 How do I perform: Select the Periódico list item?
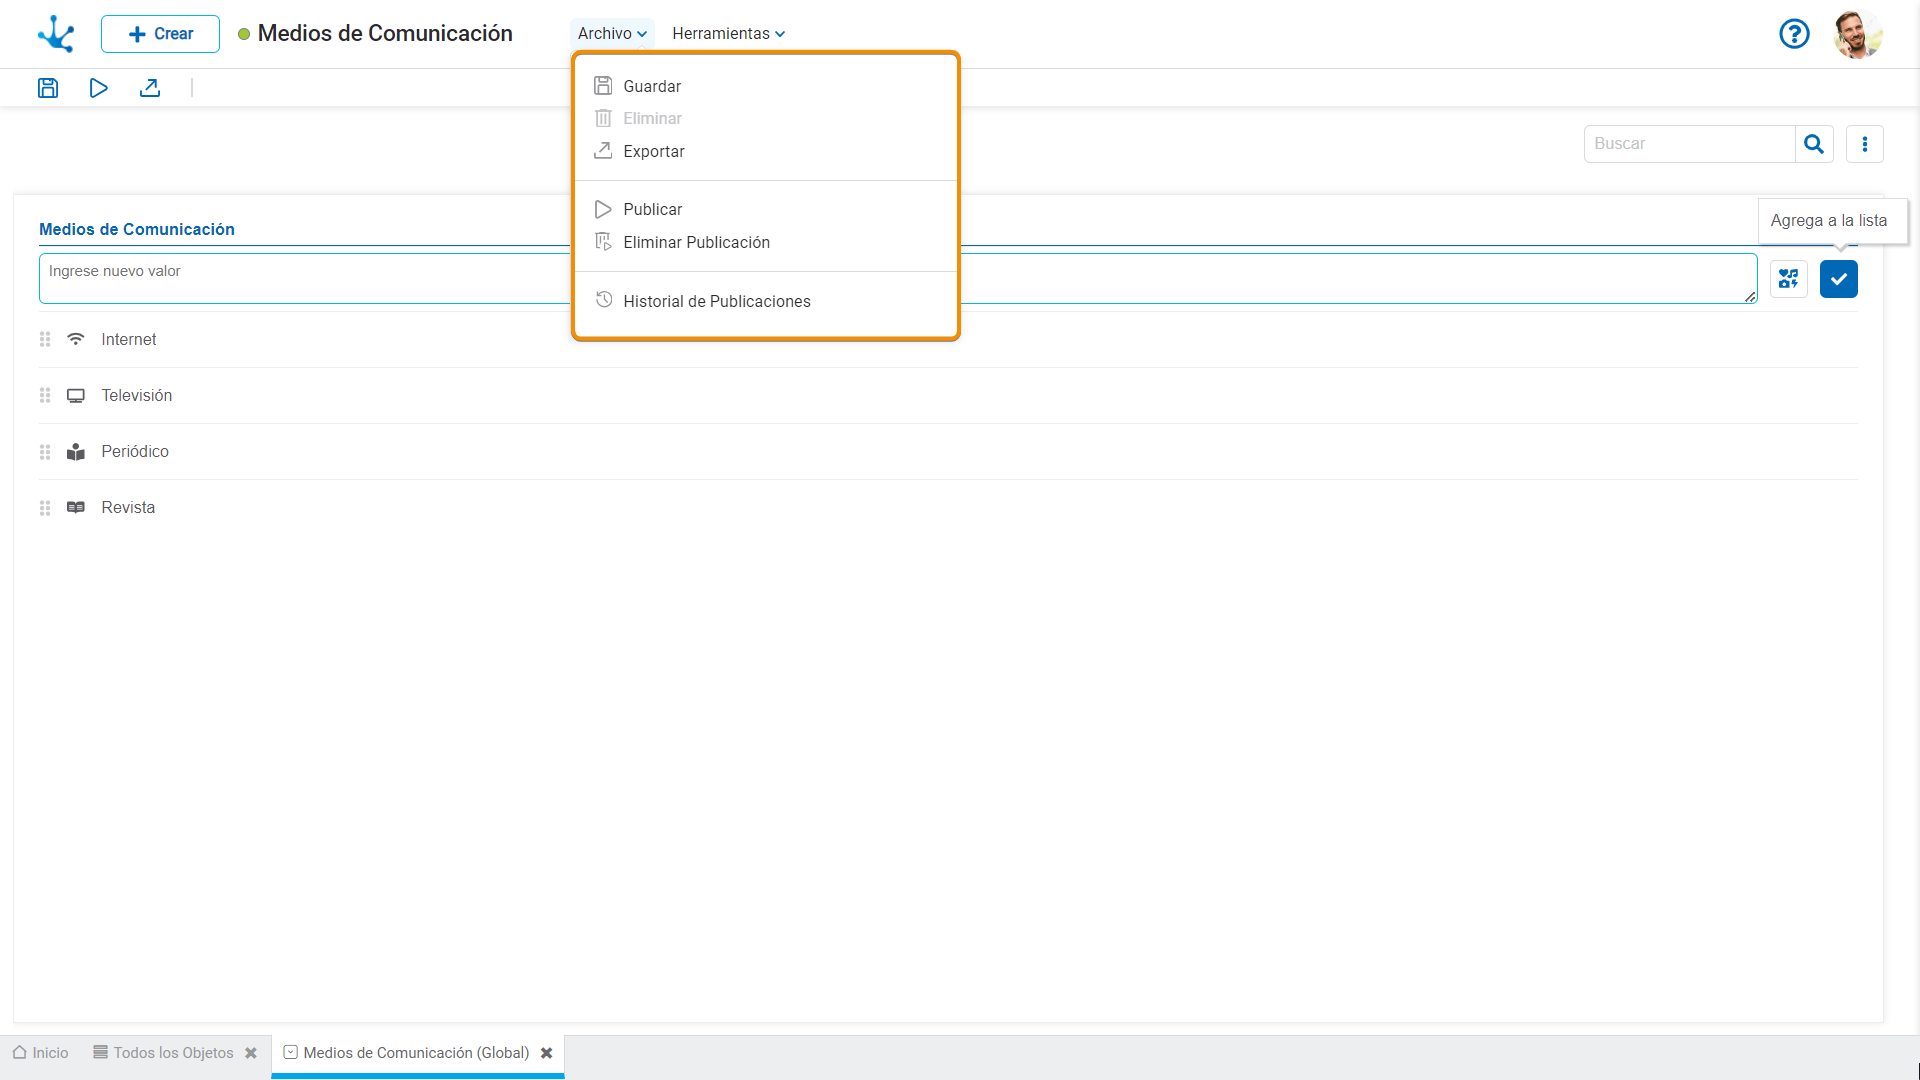click(948, 452)
